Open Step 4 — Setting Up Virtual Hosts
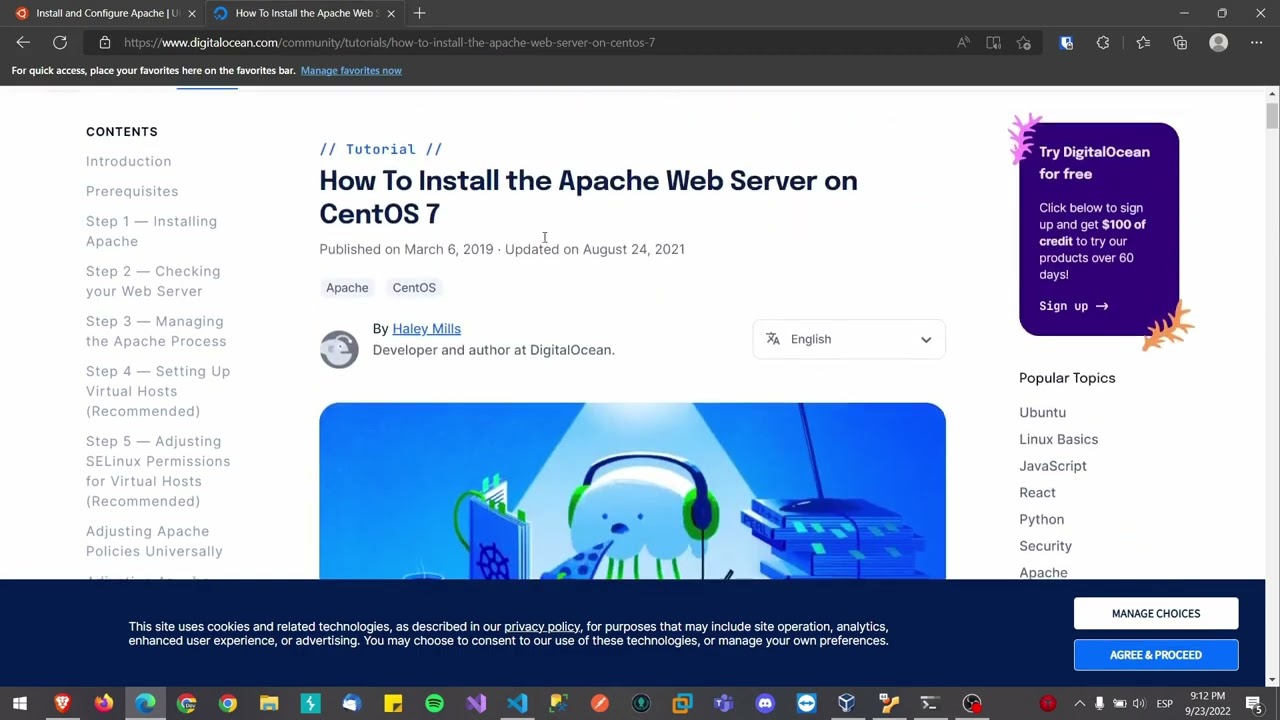 point(158,391)
